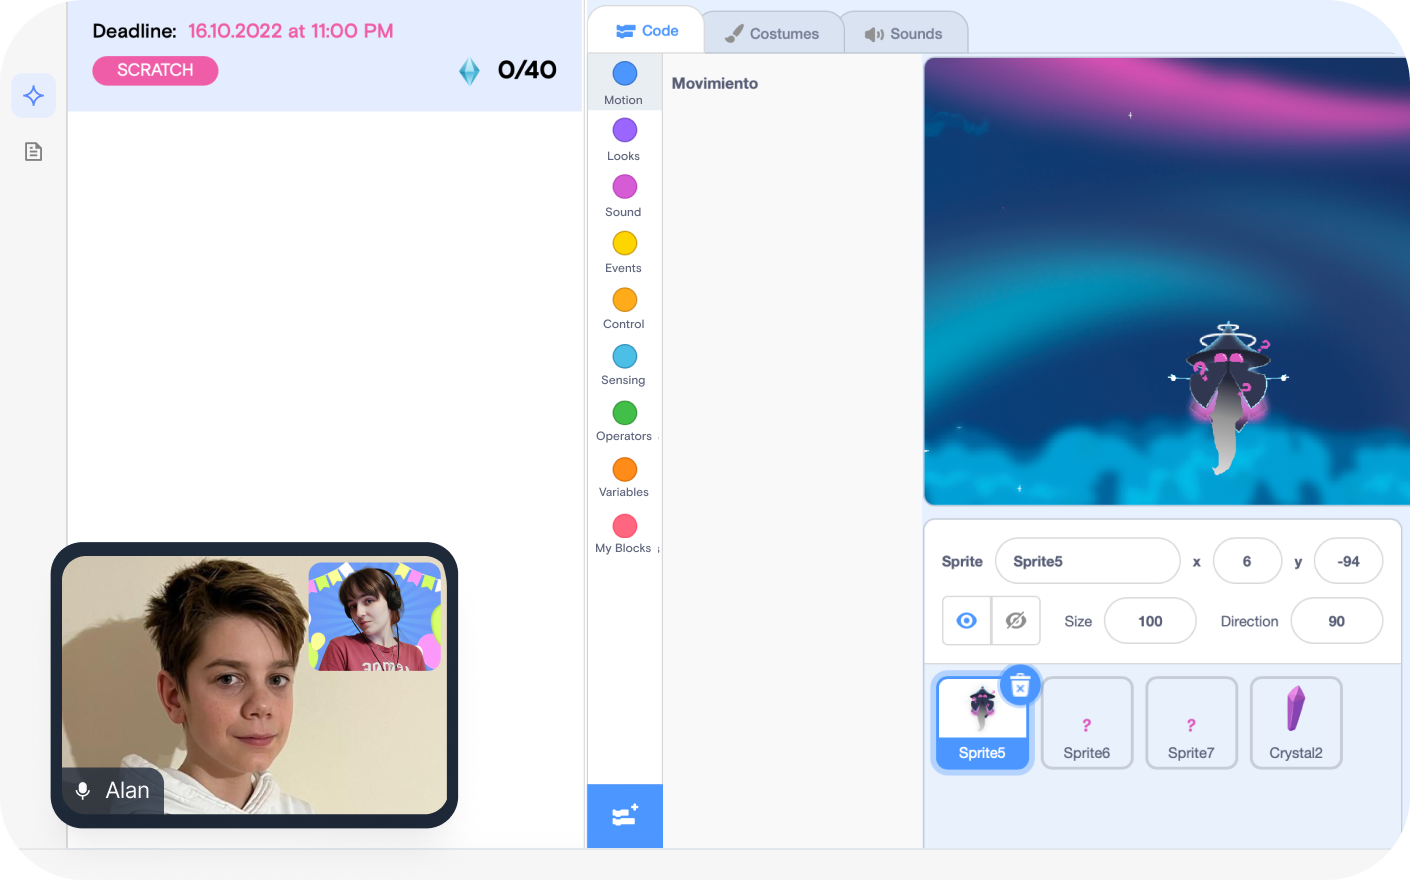Select the Sprite6 sprite
Image resolution: width=1410 pixels, height=880 pixels.
[x=1086, y=723]
